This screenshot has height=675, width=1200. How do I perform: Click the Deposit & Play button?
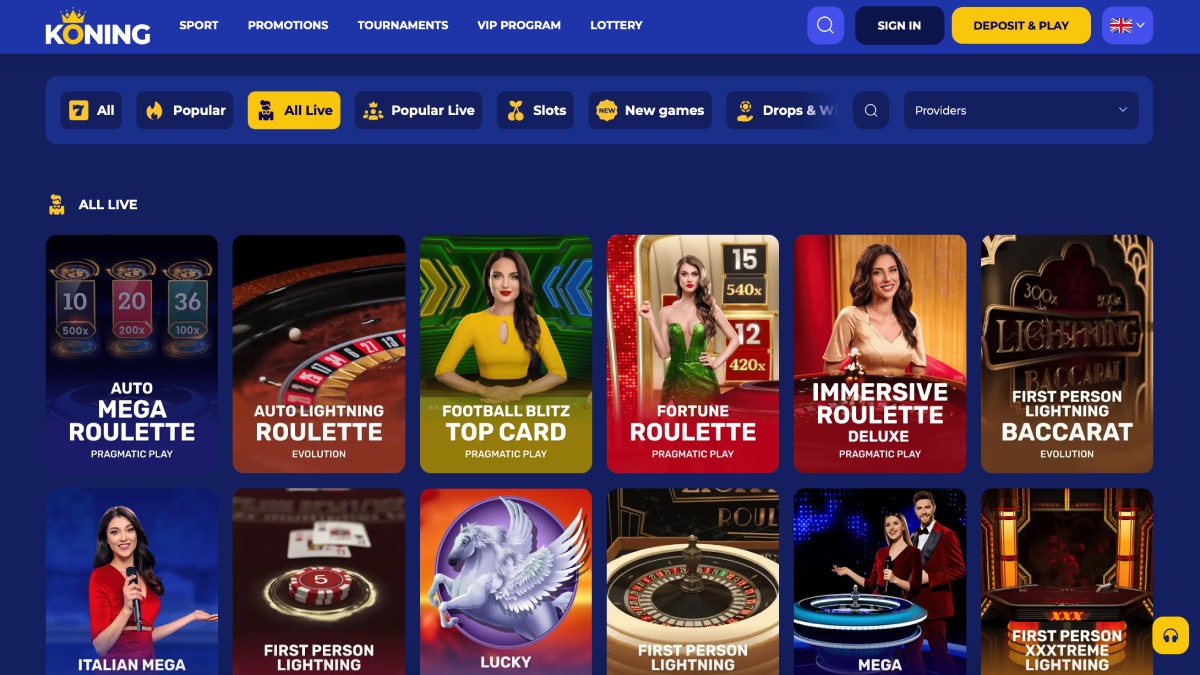[x=1021, y=25]
